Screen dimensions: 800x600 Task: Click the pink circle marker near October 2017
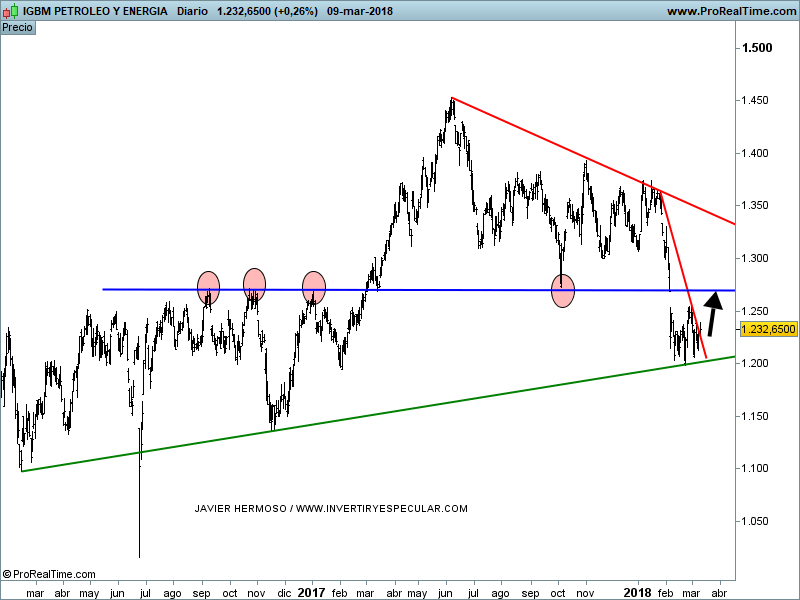point(563,291)
